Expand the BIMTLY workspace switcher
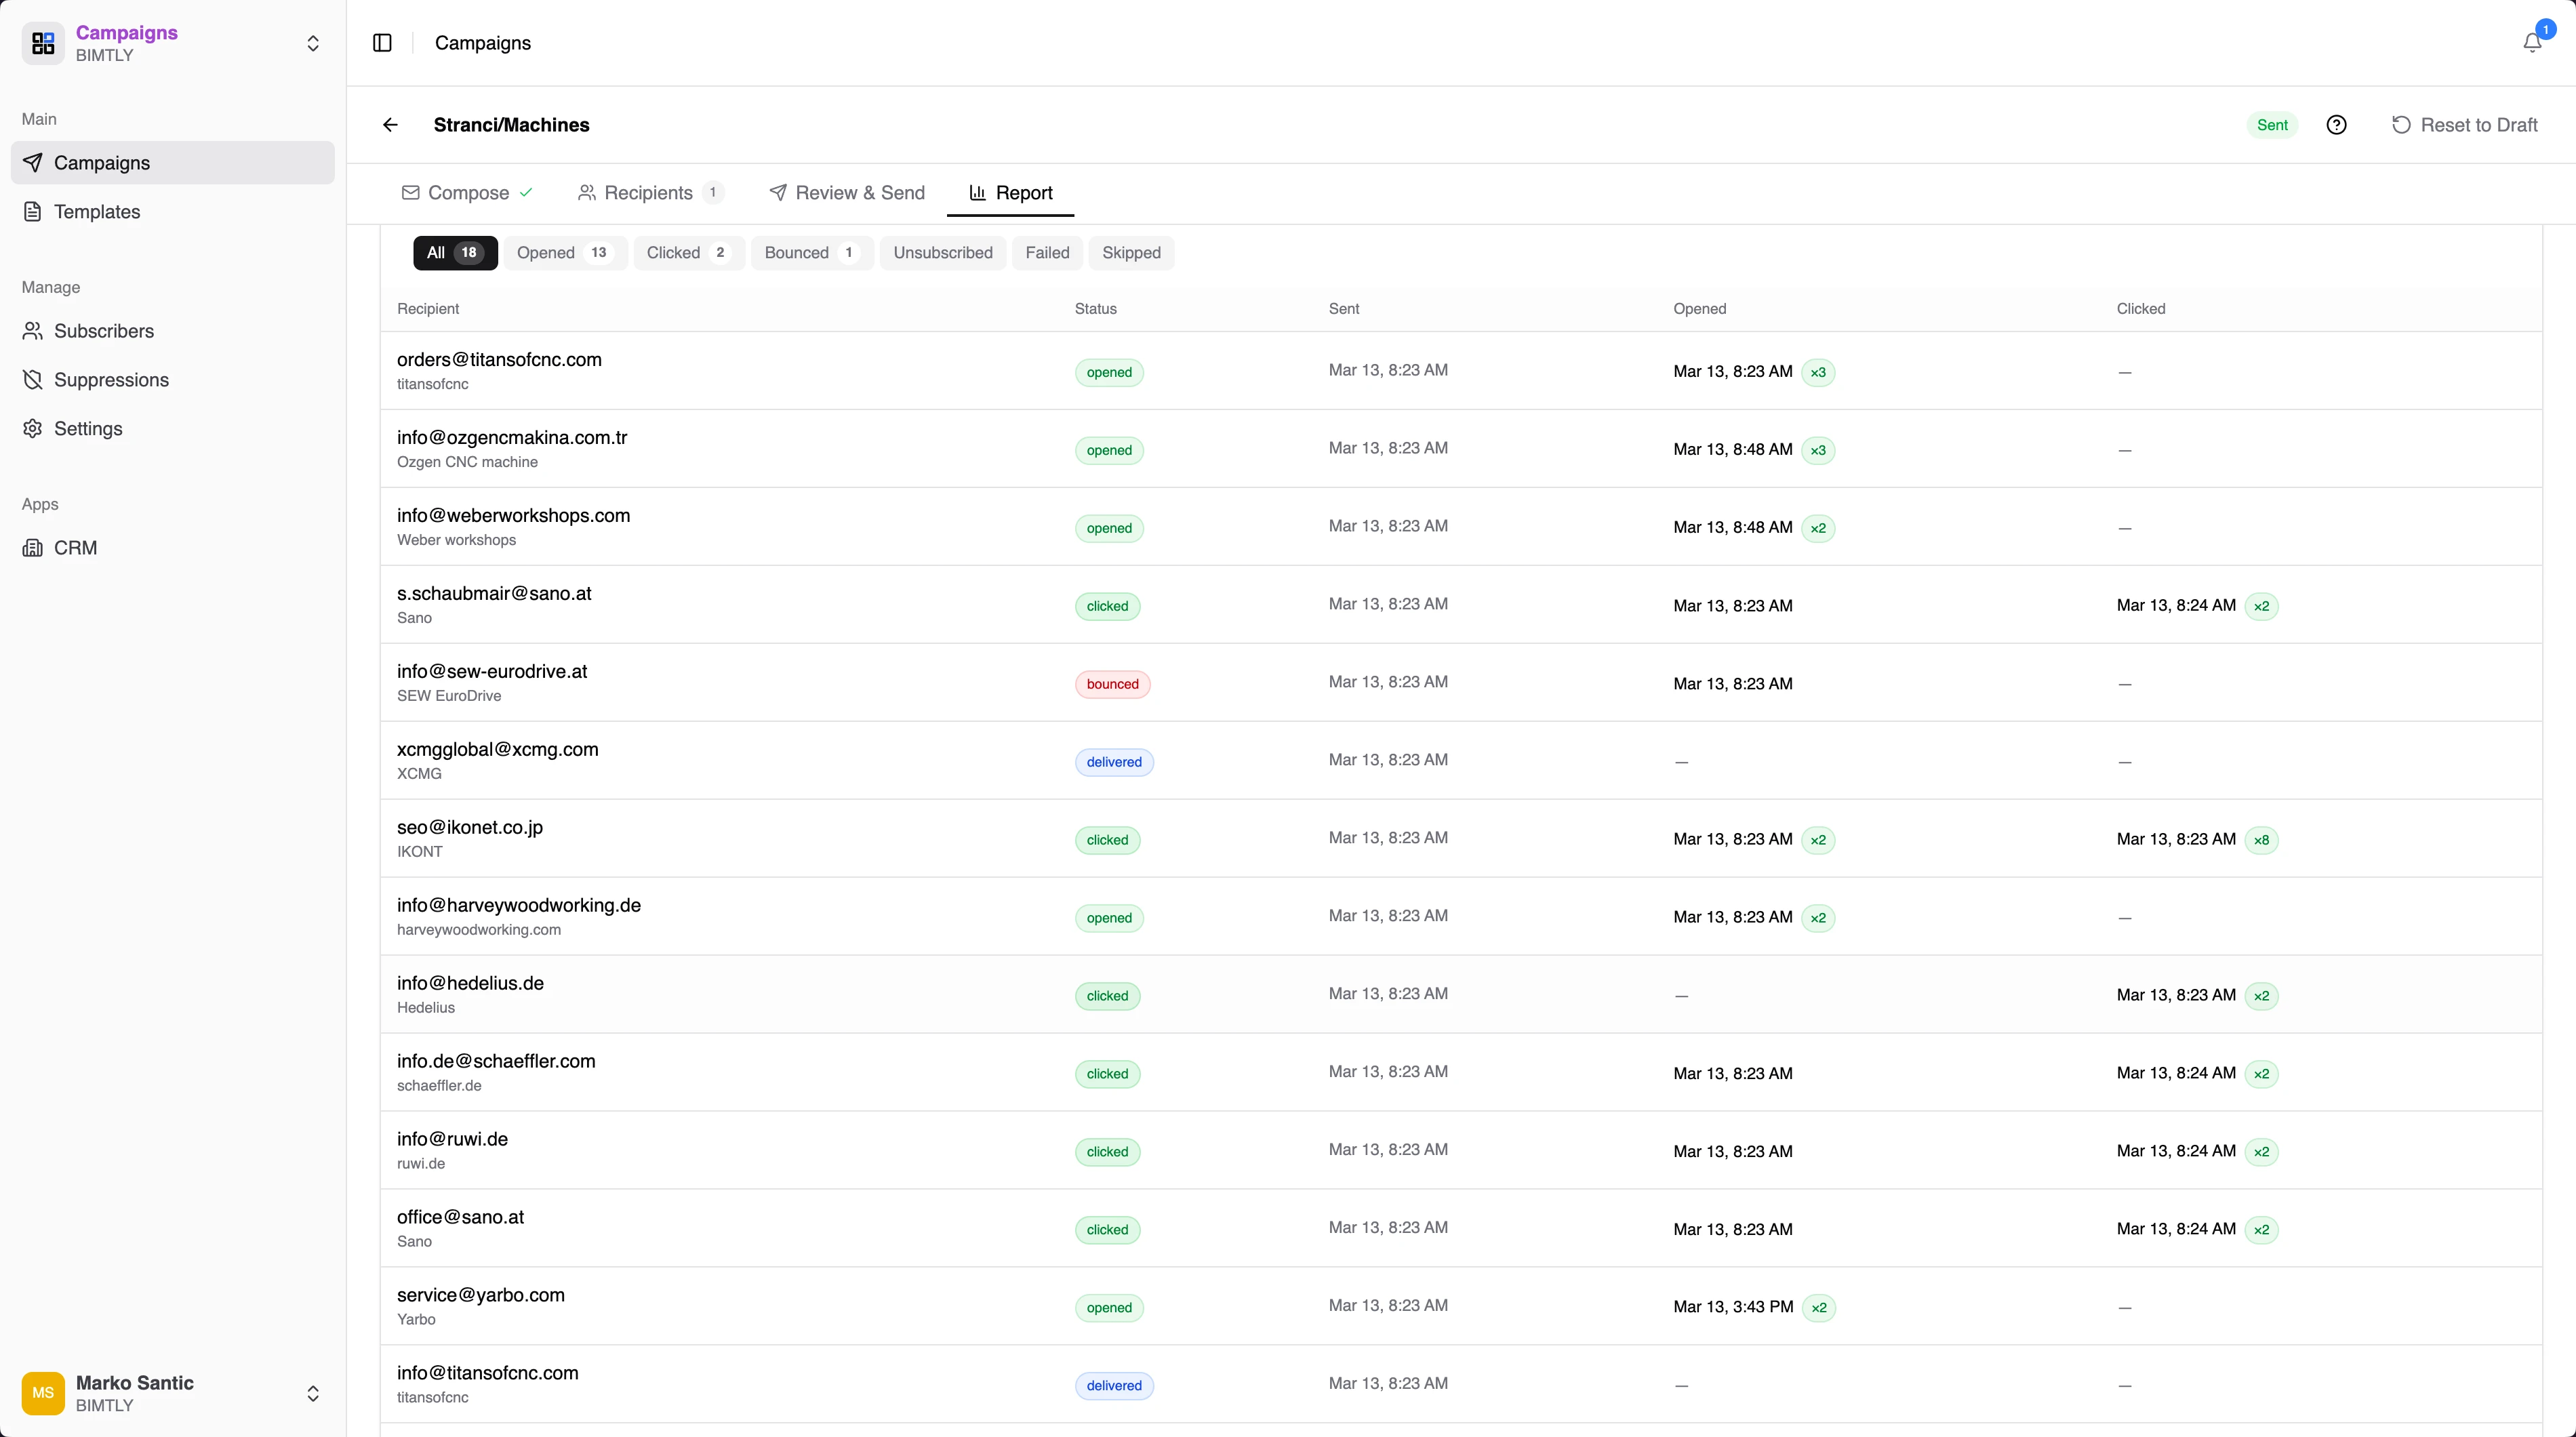The width and height of the screenshot is (2576, 1437). pos(313,43)
